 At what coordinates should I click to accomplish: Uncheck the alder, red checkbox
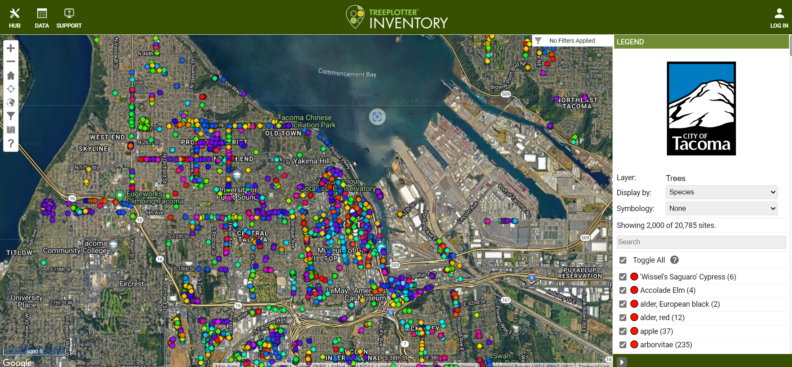(x=623, y=318)
